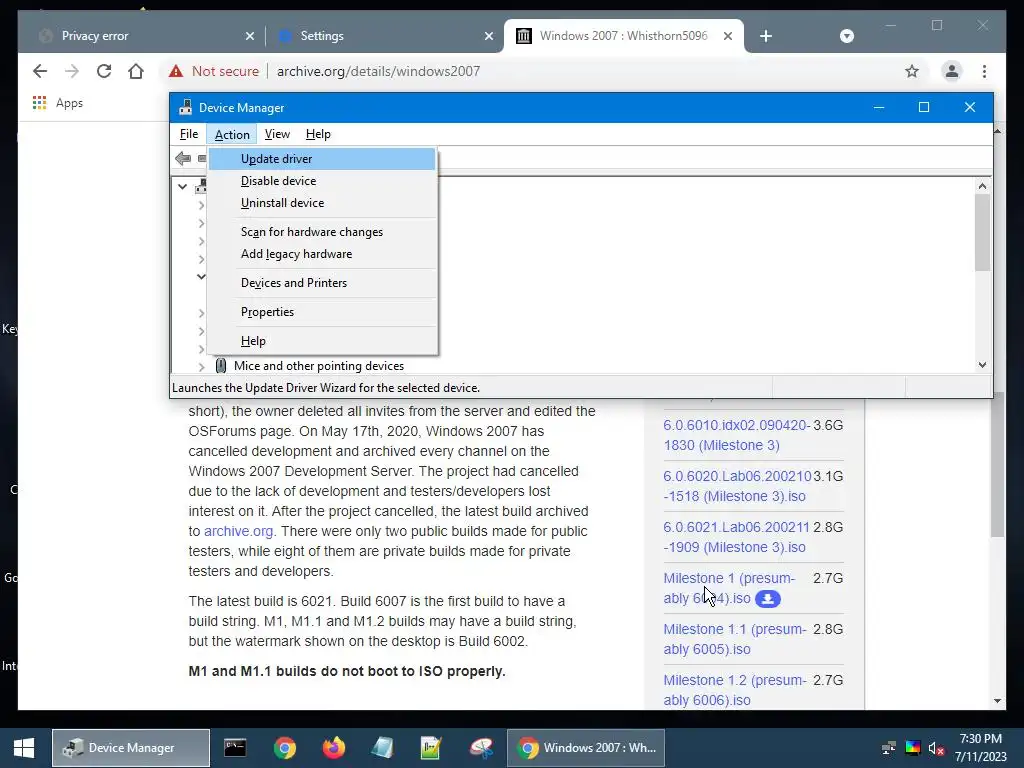The width and height of the screenshot is (1024, 768).
Task: Close the Settings tab
Action: click(x=488, y=36)
